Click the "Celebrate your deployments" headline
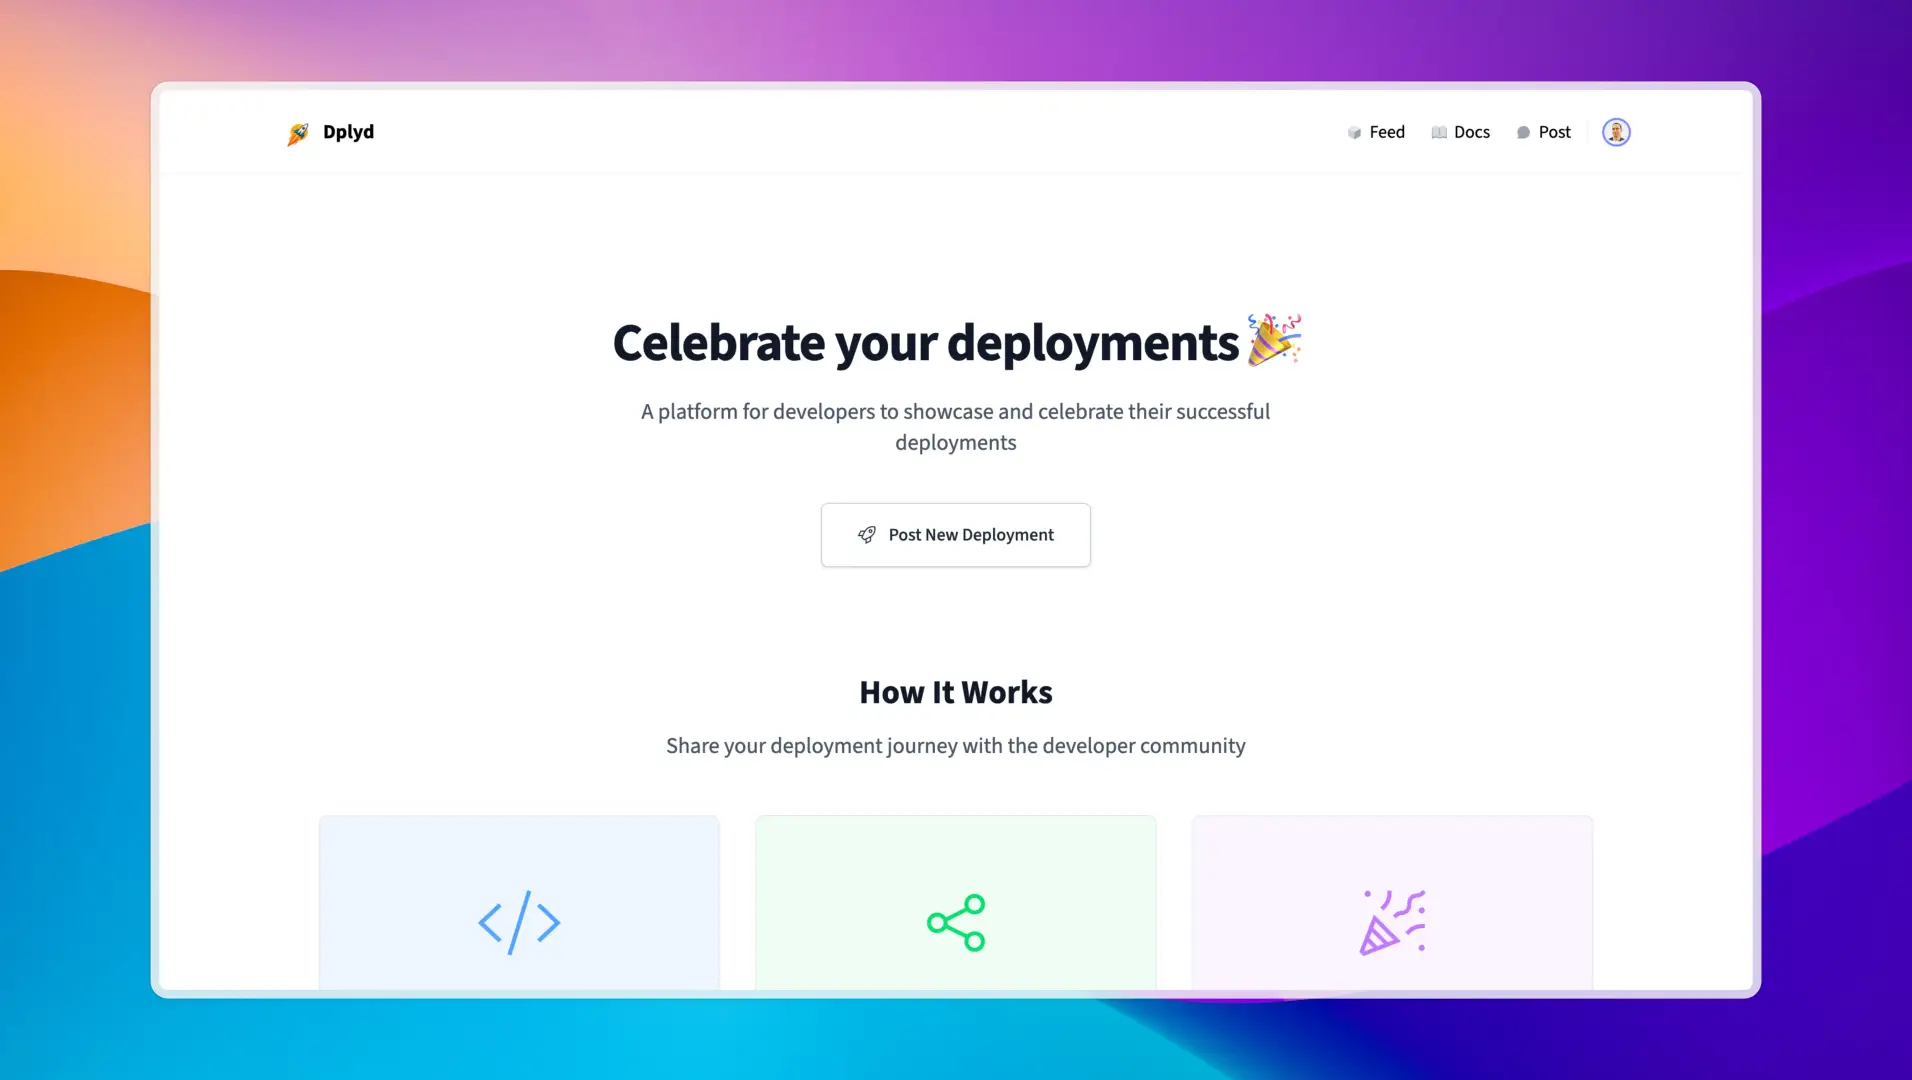This screenshot has height=1080, width=1912. pos(925,343)
